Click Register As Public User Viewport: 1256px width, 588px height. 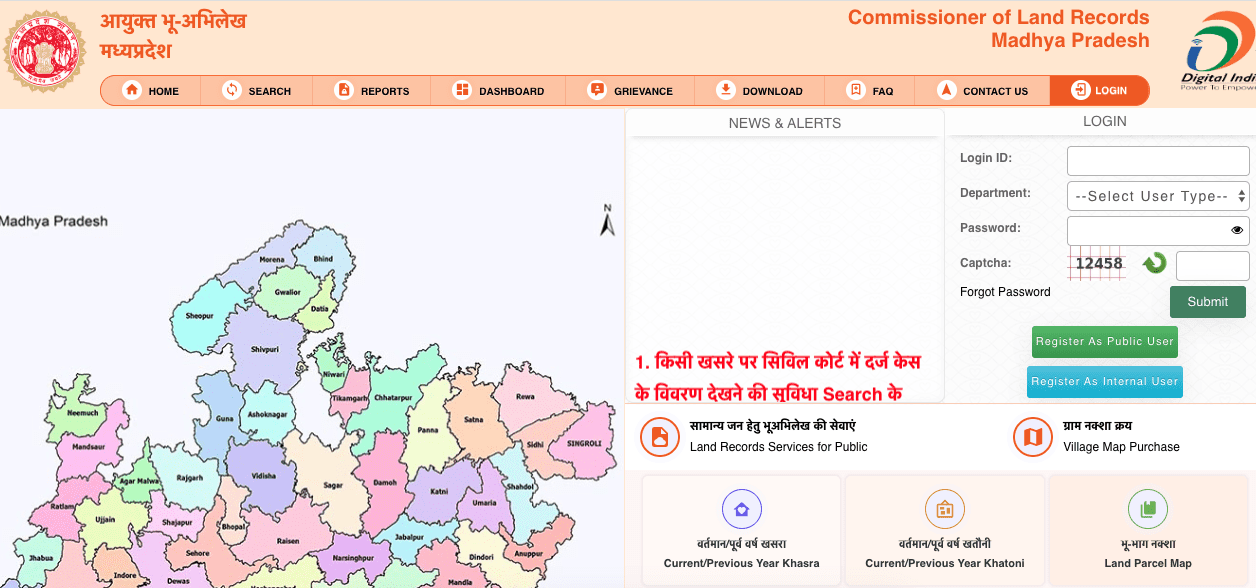point(1104,341)
